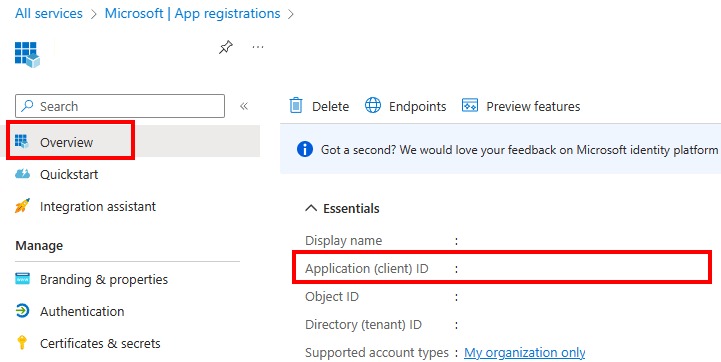
Task: Open Quickstart in the sidebar
Action: point(69,174)
